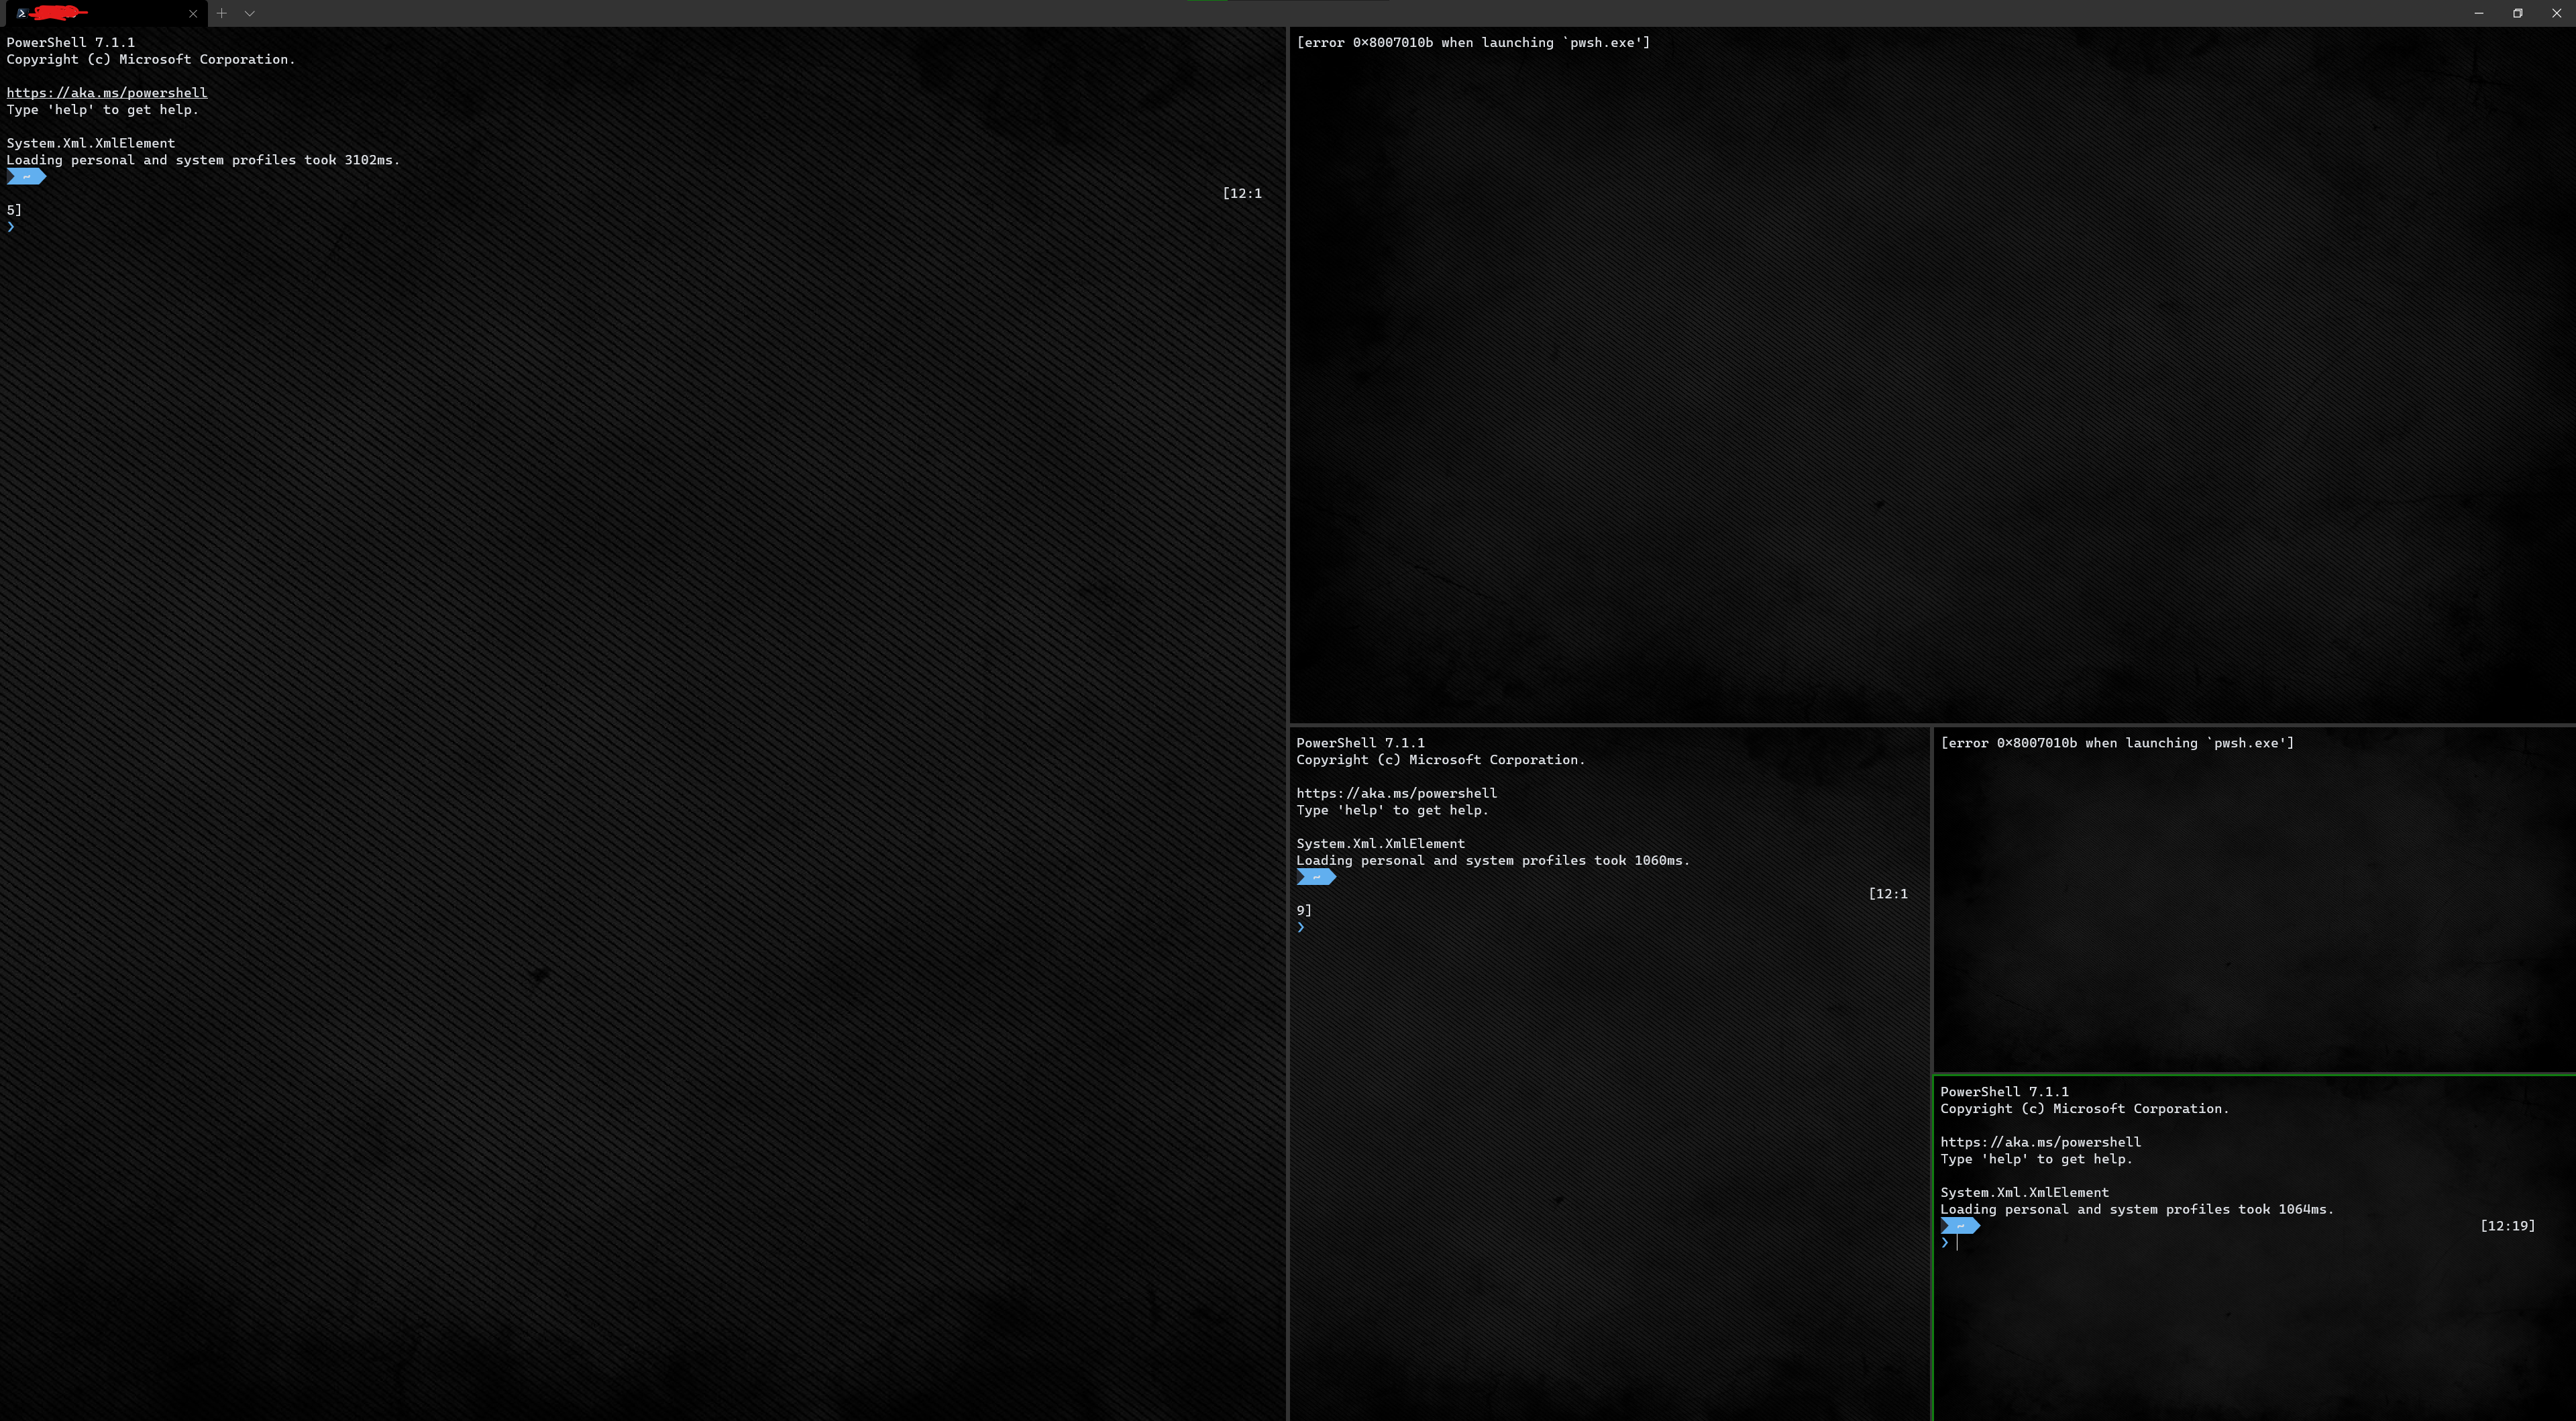Click the blue prompt badge in bottom-right pane
This screenshot has width=2576, height=1421.
pyautogui.click(x=1960, y=1226)
